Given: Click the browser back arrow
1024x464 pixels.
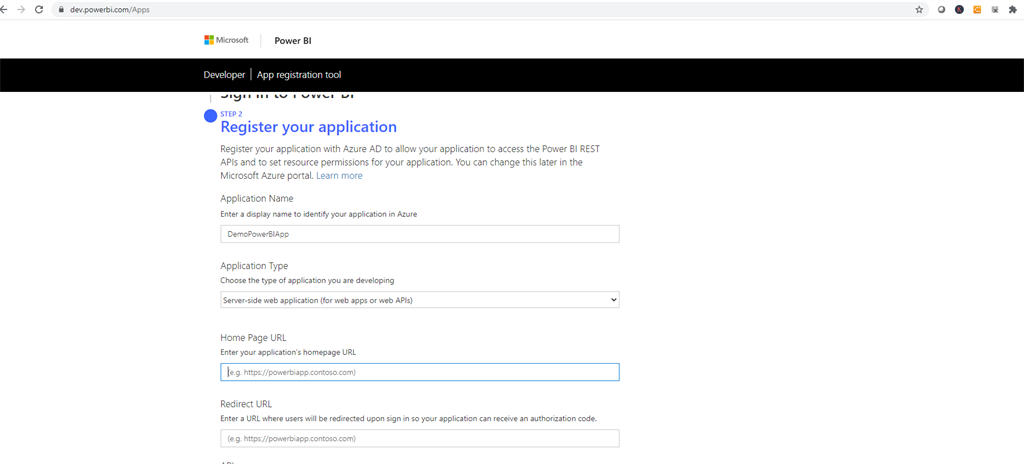Looking at the screenshot, I should coord(6,9).
